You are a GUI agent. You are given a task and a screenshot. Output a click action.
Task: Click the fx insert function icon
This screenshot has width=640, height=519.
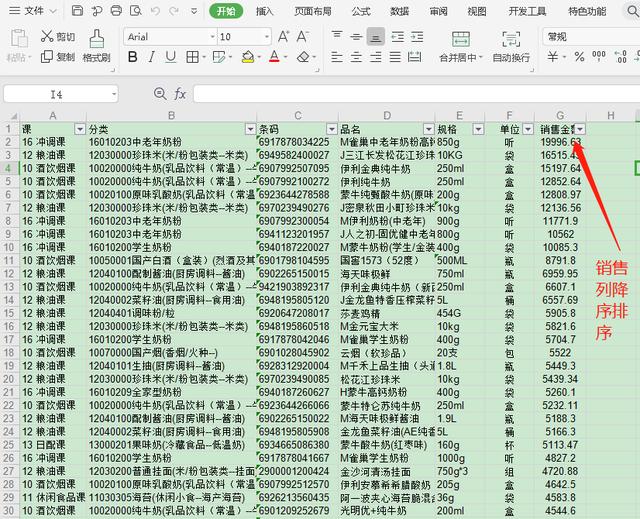coord(180,94)
